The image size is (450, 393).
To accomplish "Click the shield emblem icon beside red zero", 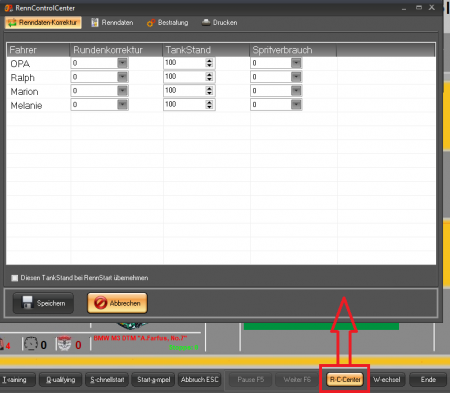I will click(64, 344).
